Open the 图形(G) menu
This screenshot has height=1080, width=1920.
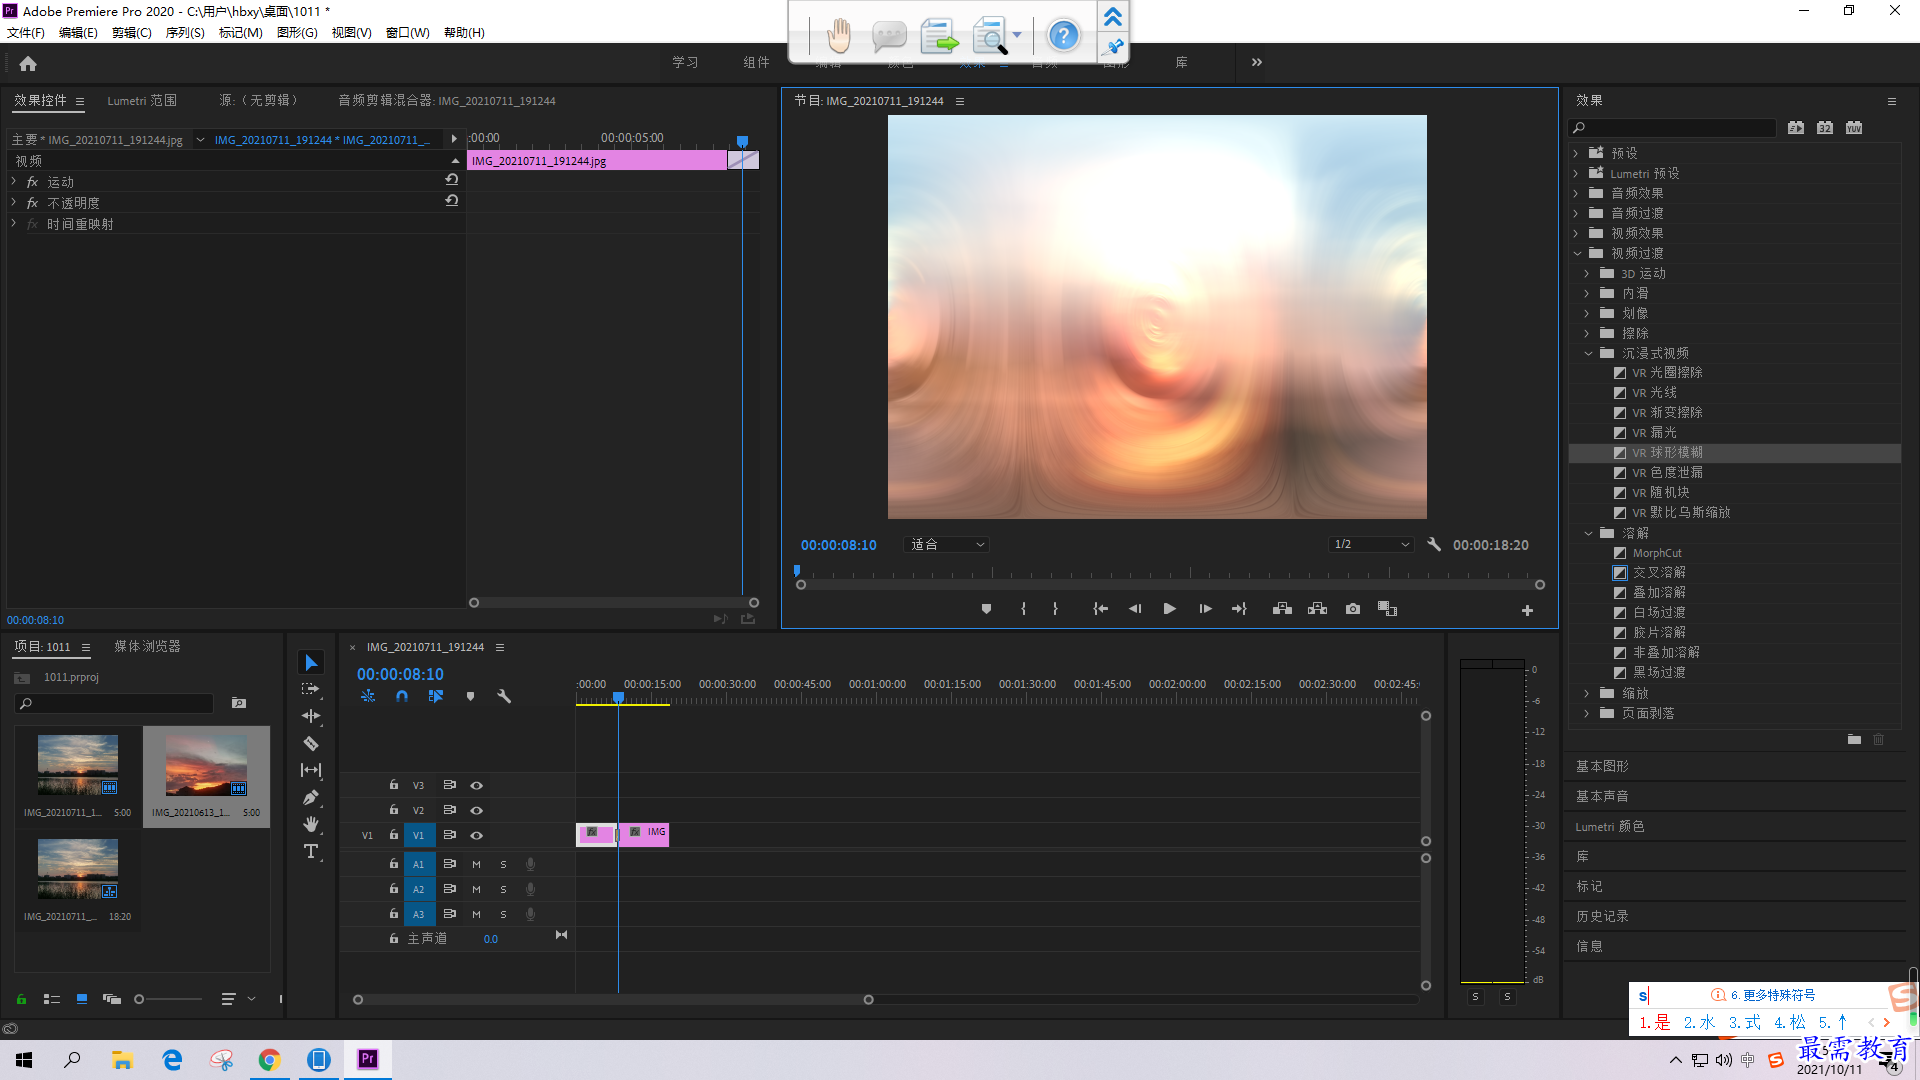[x=297, y=33]
